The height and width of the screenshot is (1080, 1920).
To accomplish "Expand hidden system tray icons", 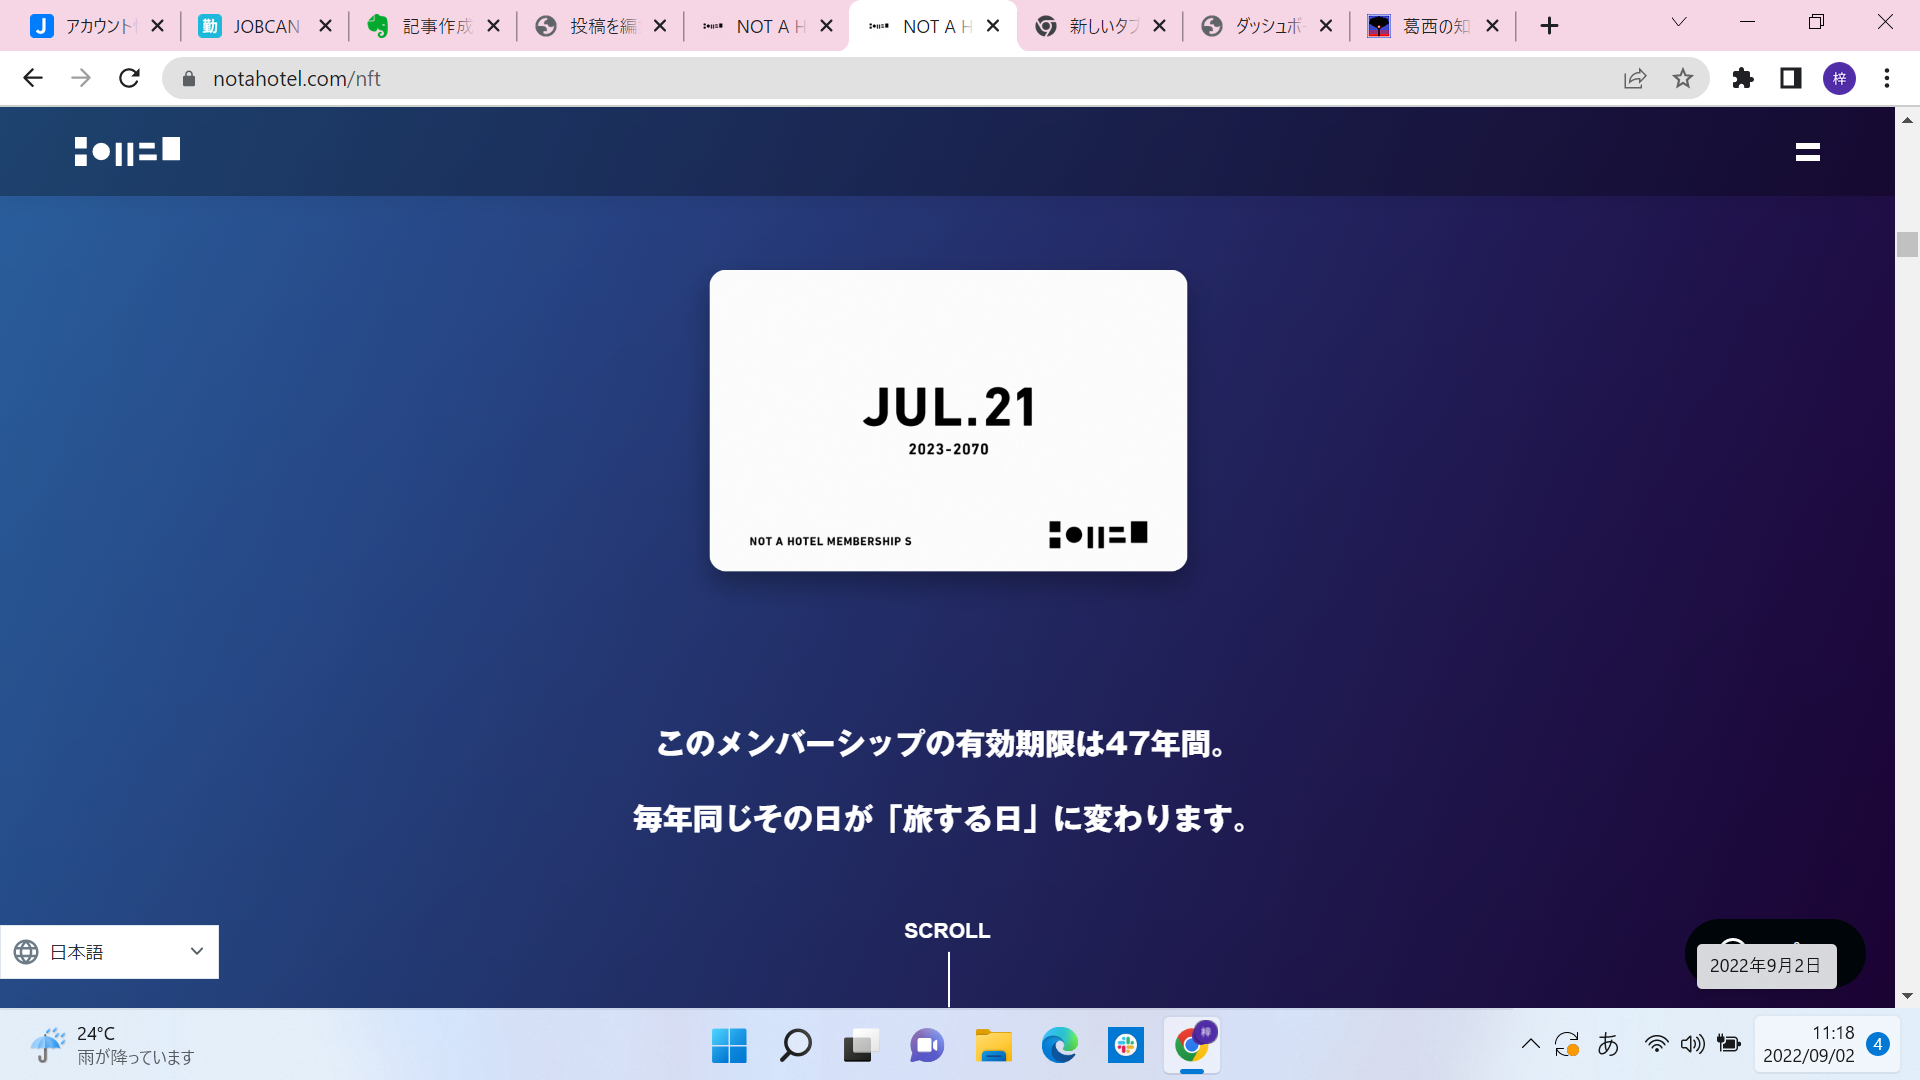I will (1530, 1044).
